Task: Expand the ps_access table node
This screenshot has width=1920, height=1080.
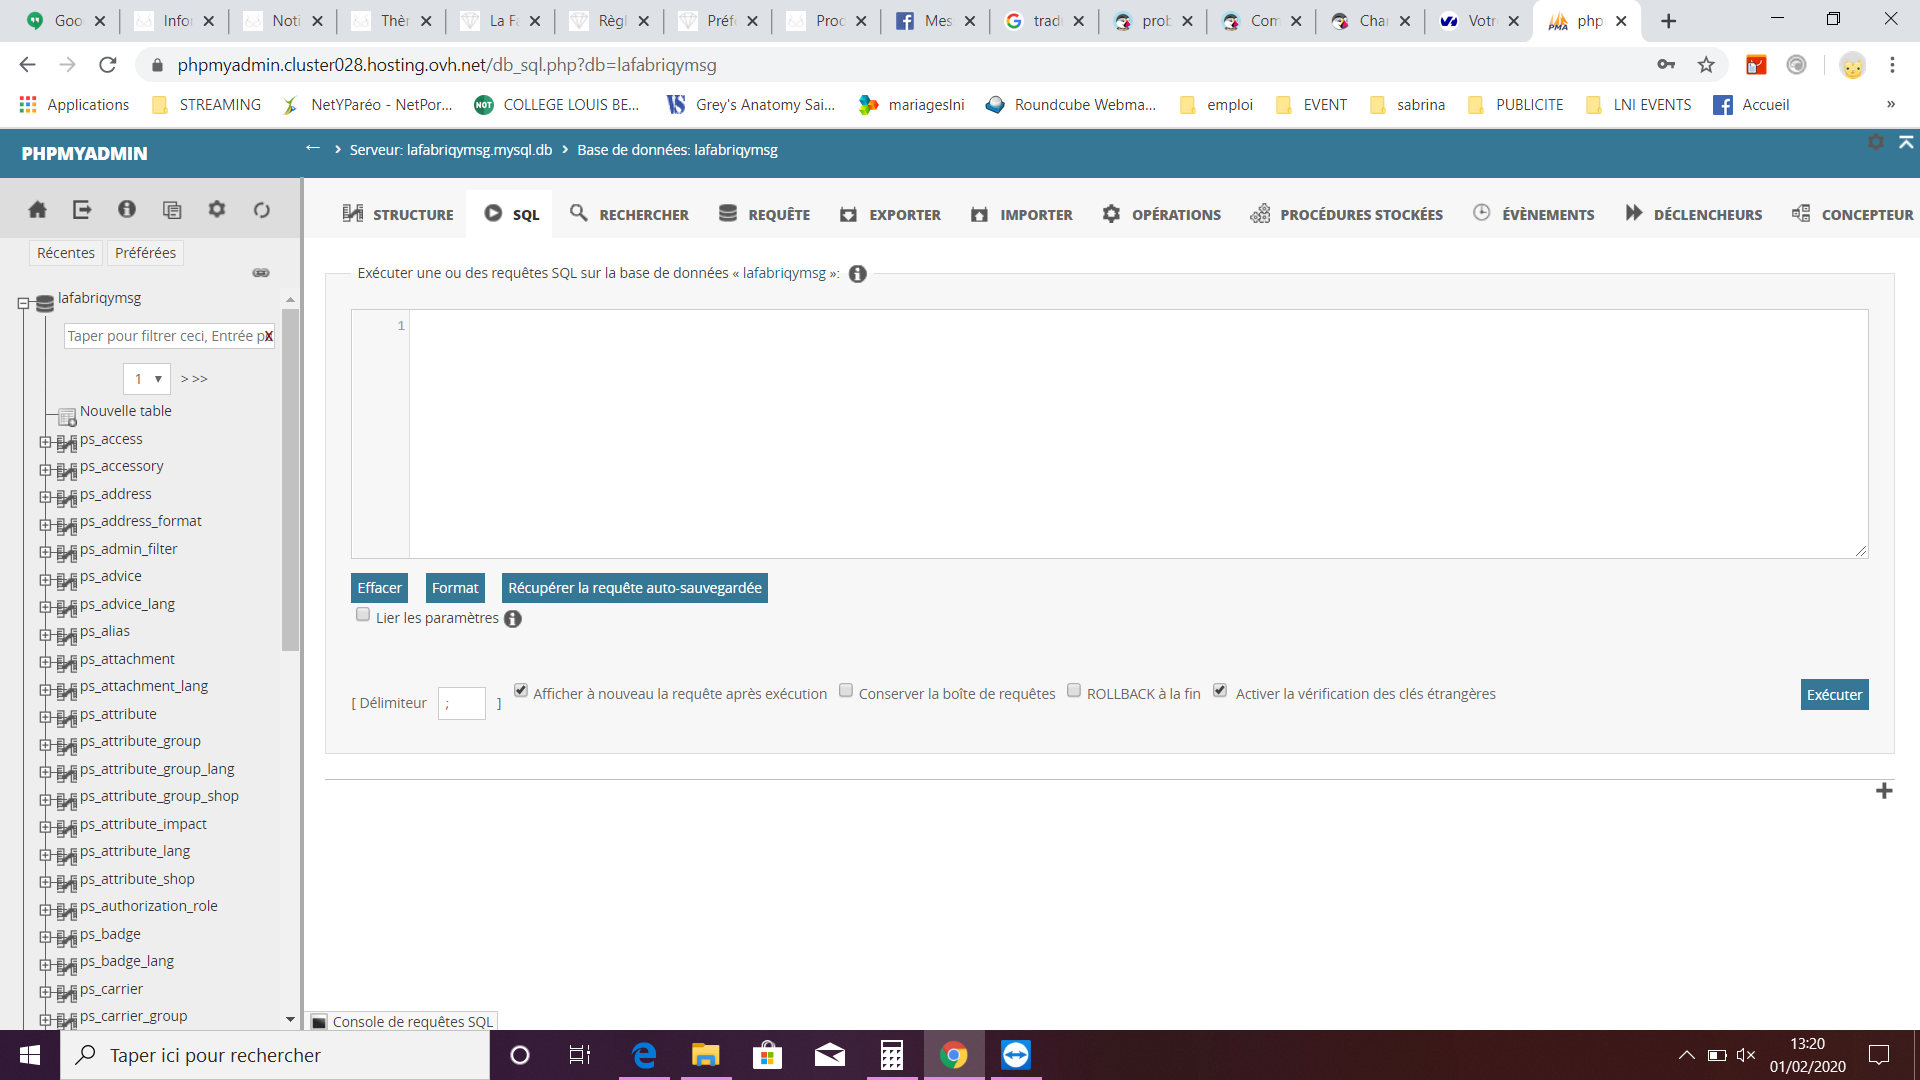Action: click(x=45, y=442)
